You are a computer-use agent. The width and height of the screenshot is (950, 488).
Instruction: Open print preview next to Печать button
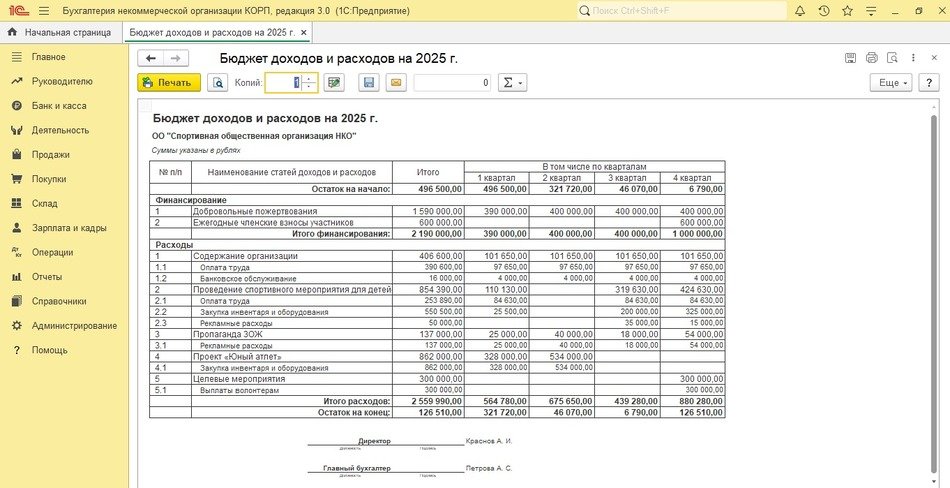coord(219,83)
